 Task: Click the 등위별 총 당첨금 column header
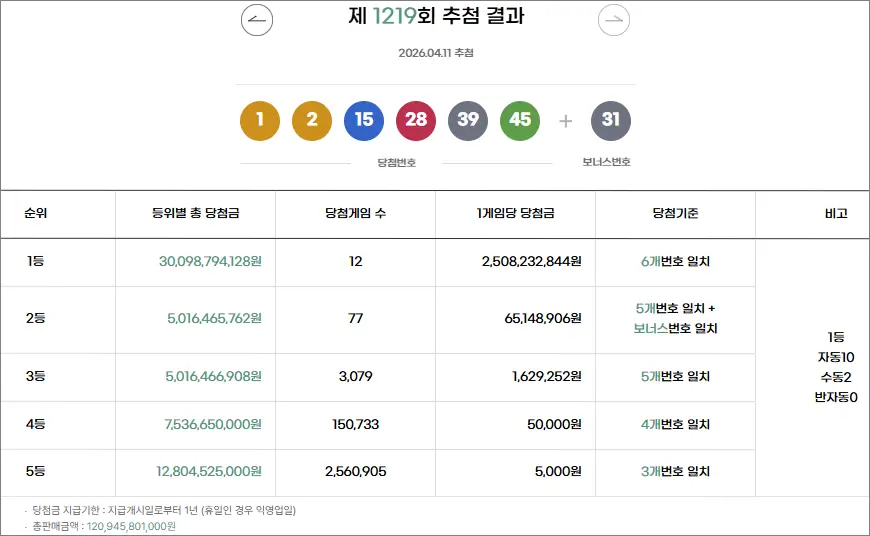[x=195, y=214]
